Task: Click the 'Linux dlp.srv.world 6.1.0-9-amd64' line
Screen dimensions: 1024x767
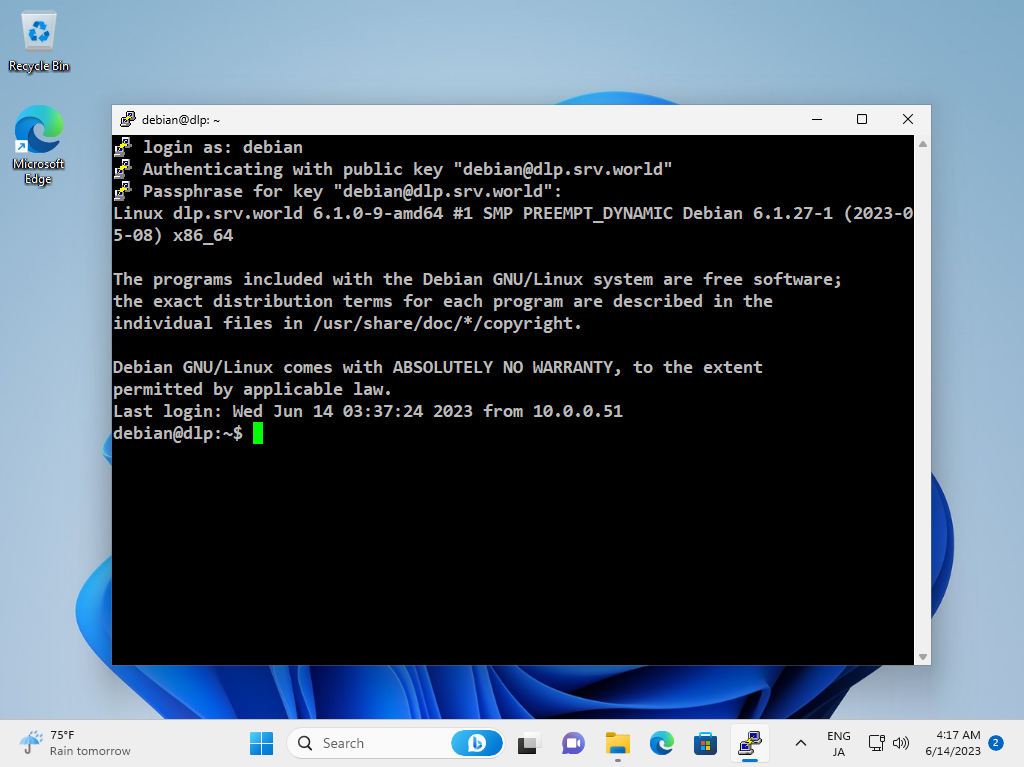Action: click(x=513, y=224)
